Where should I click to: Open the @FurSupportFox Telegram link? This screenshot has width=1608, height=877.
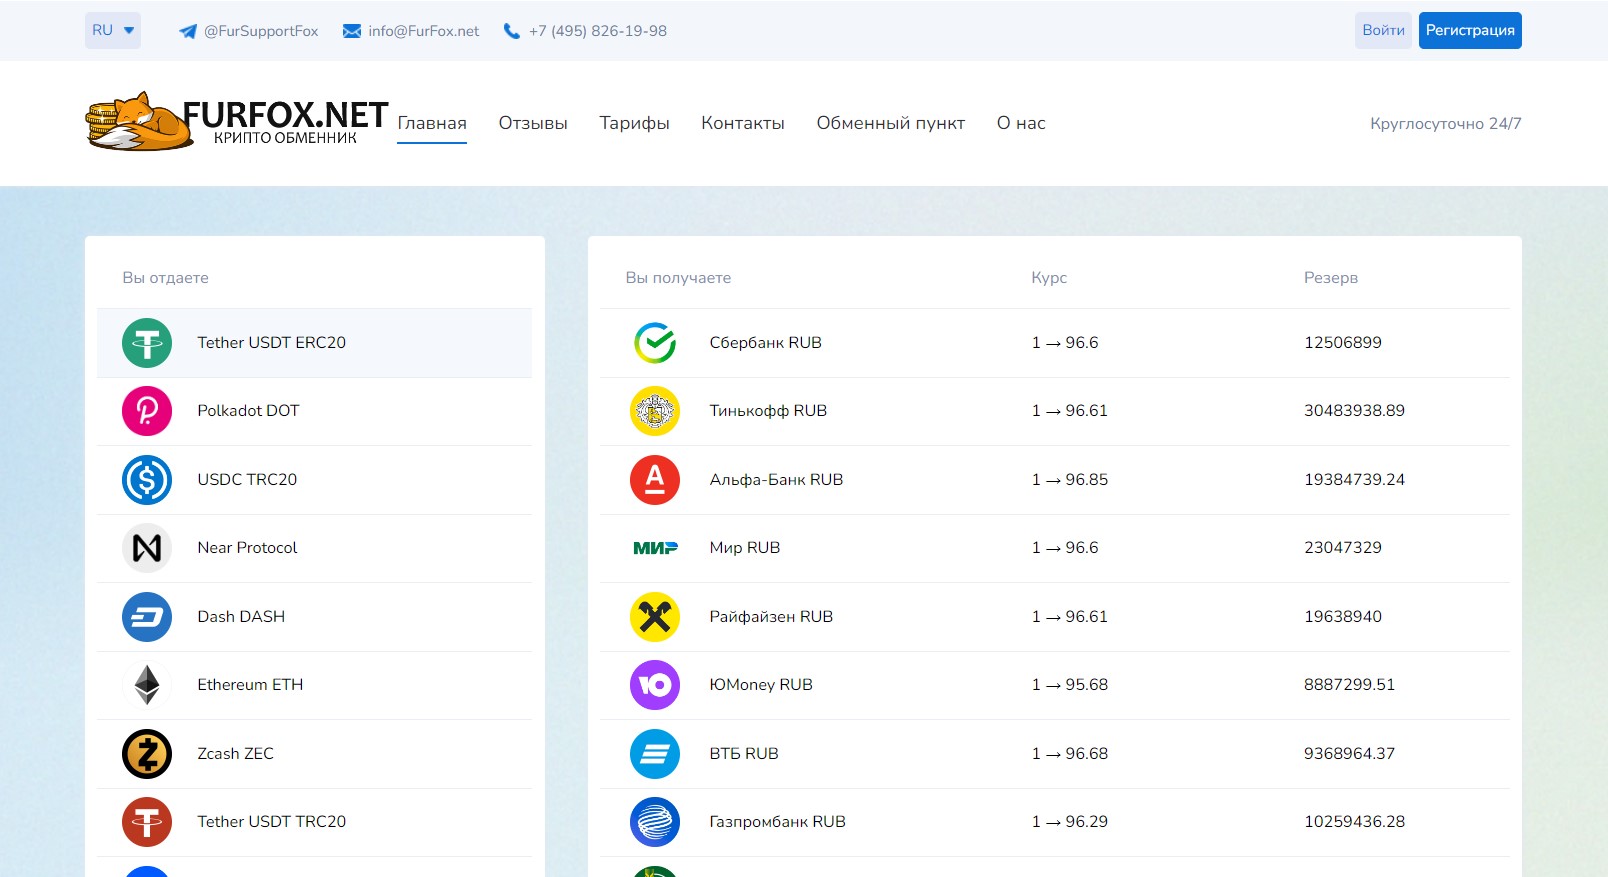click(x=249, y=31)
